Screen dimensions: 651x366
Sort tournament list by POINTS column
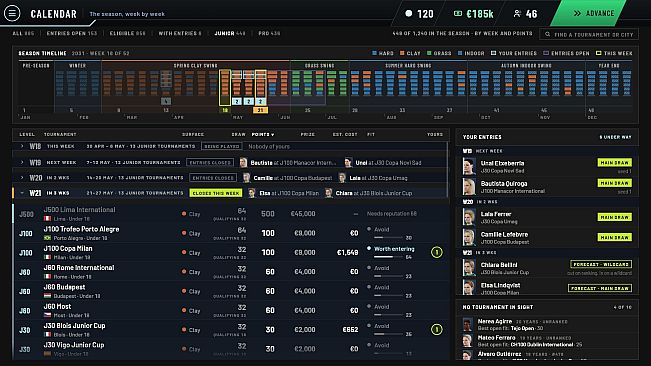tap(263, 134)
